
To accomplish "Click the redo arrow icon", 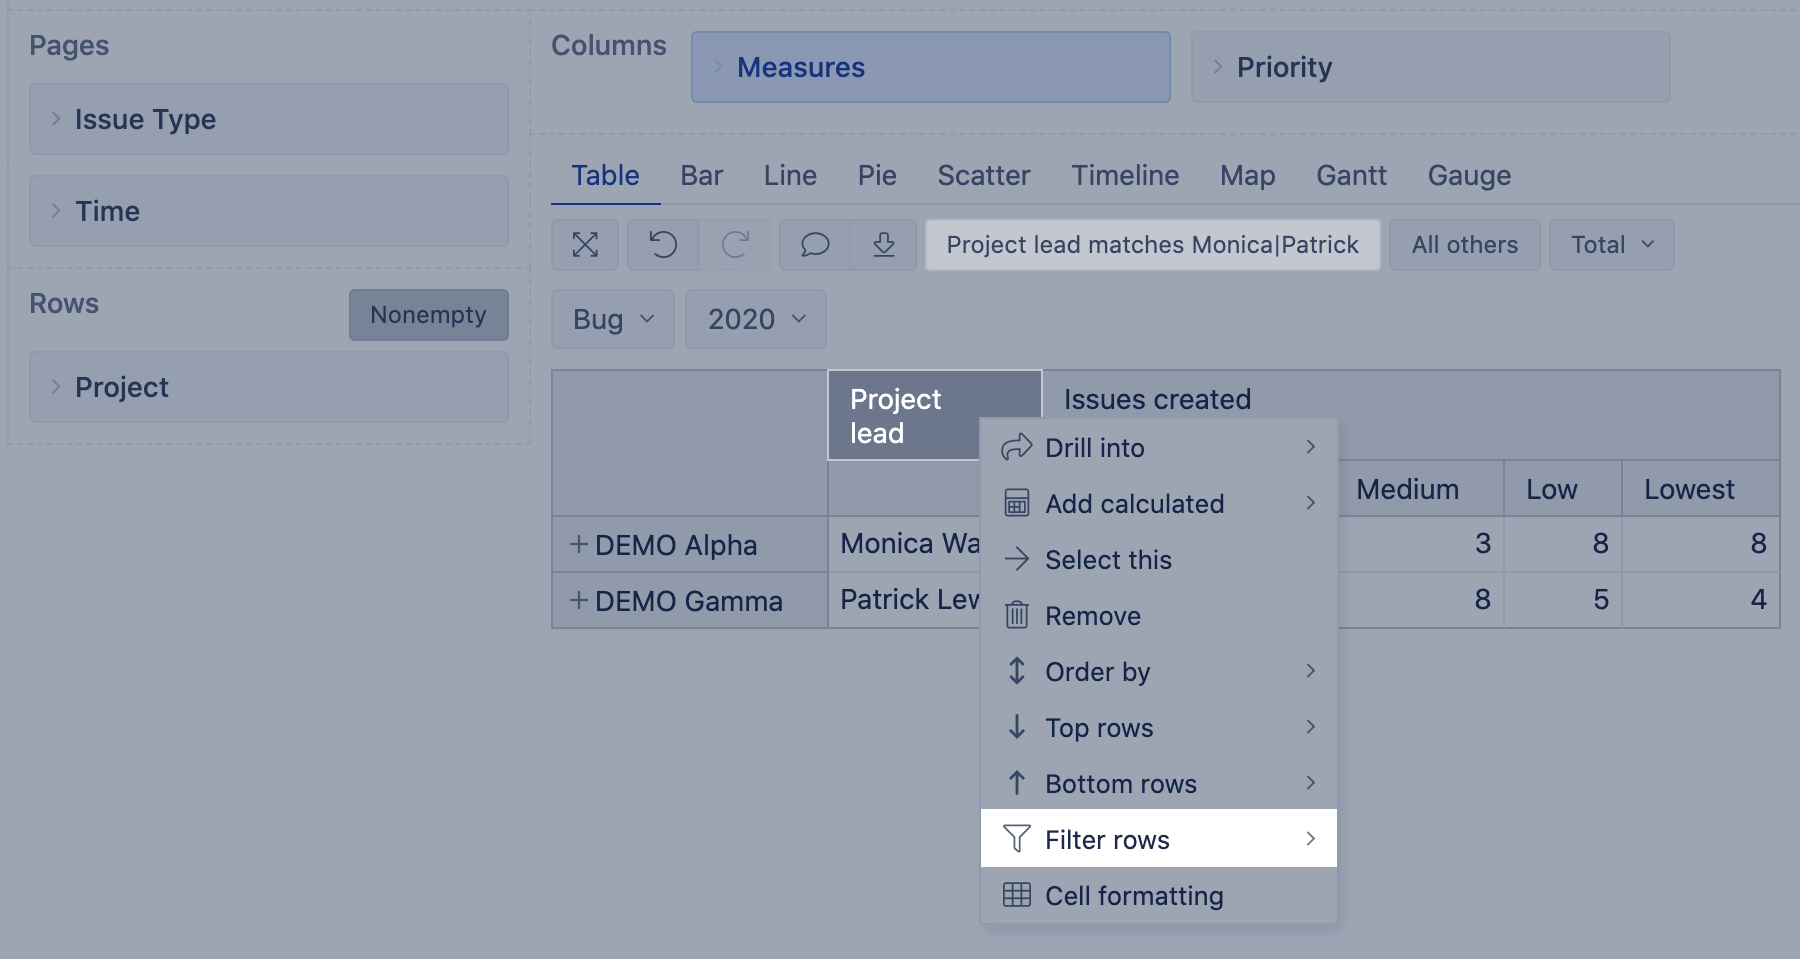I will tap(735, 245).
